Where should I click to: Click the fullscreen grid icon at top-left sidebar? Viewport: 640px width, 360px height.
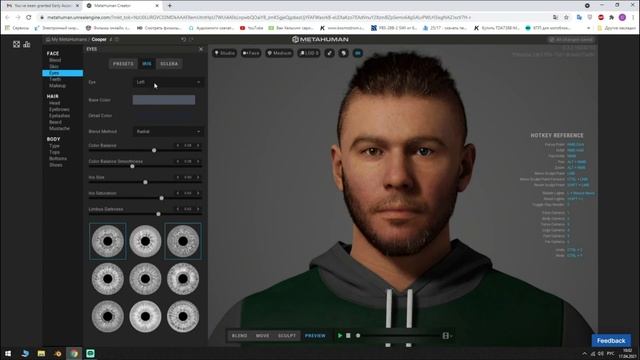tap(16, 44)
